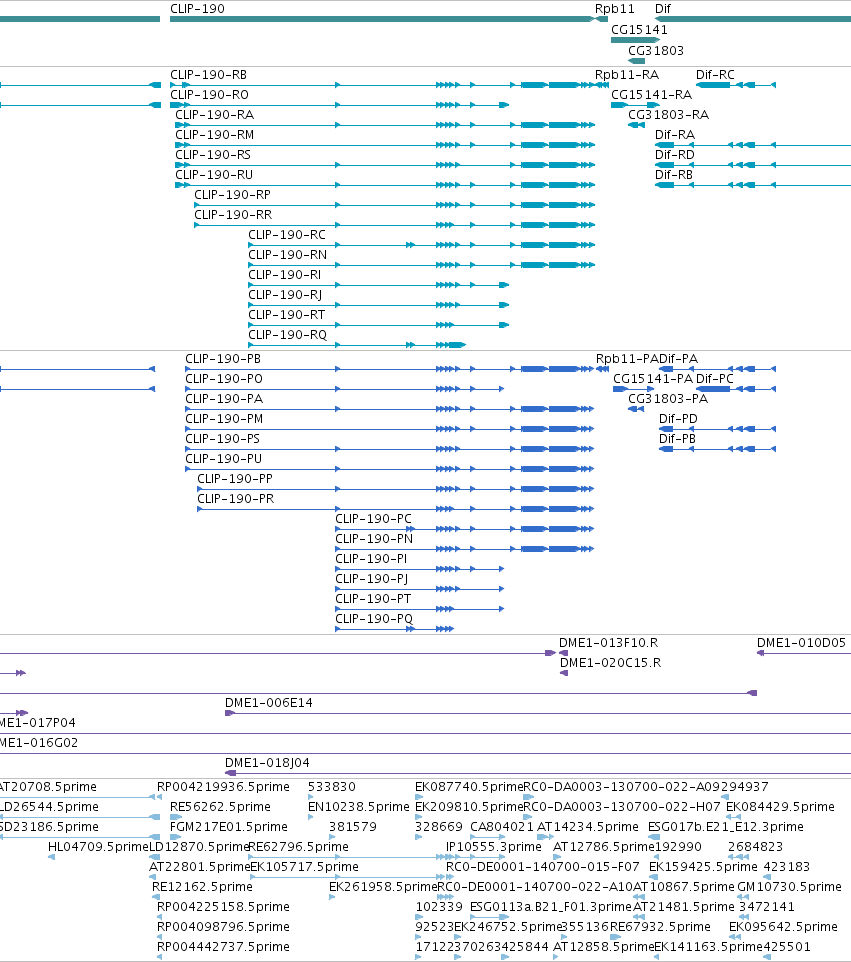The image size is (851, 962).
Task: Click EST ESG017b.E21_E12.3prime
Action: [726, 827]
